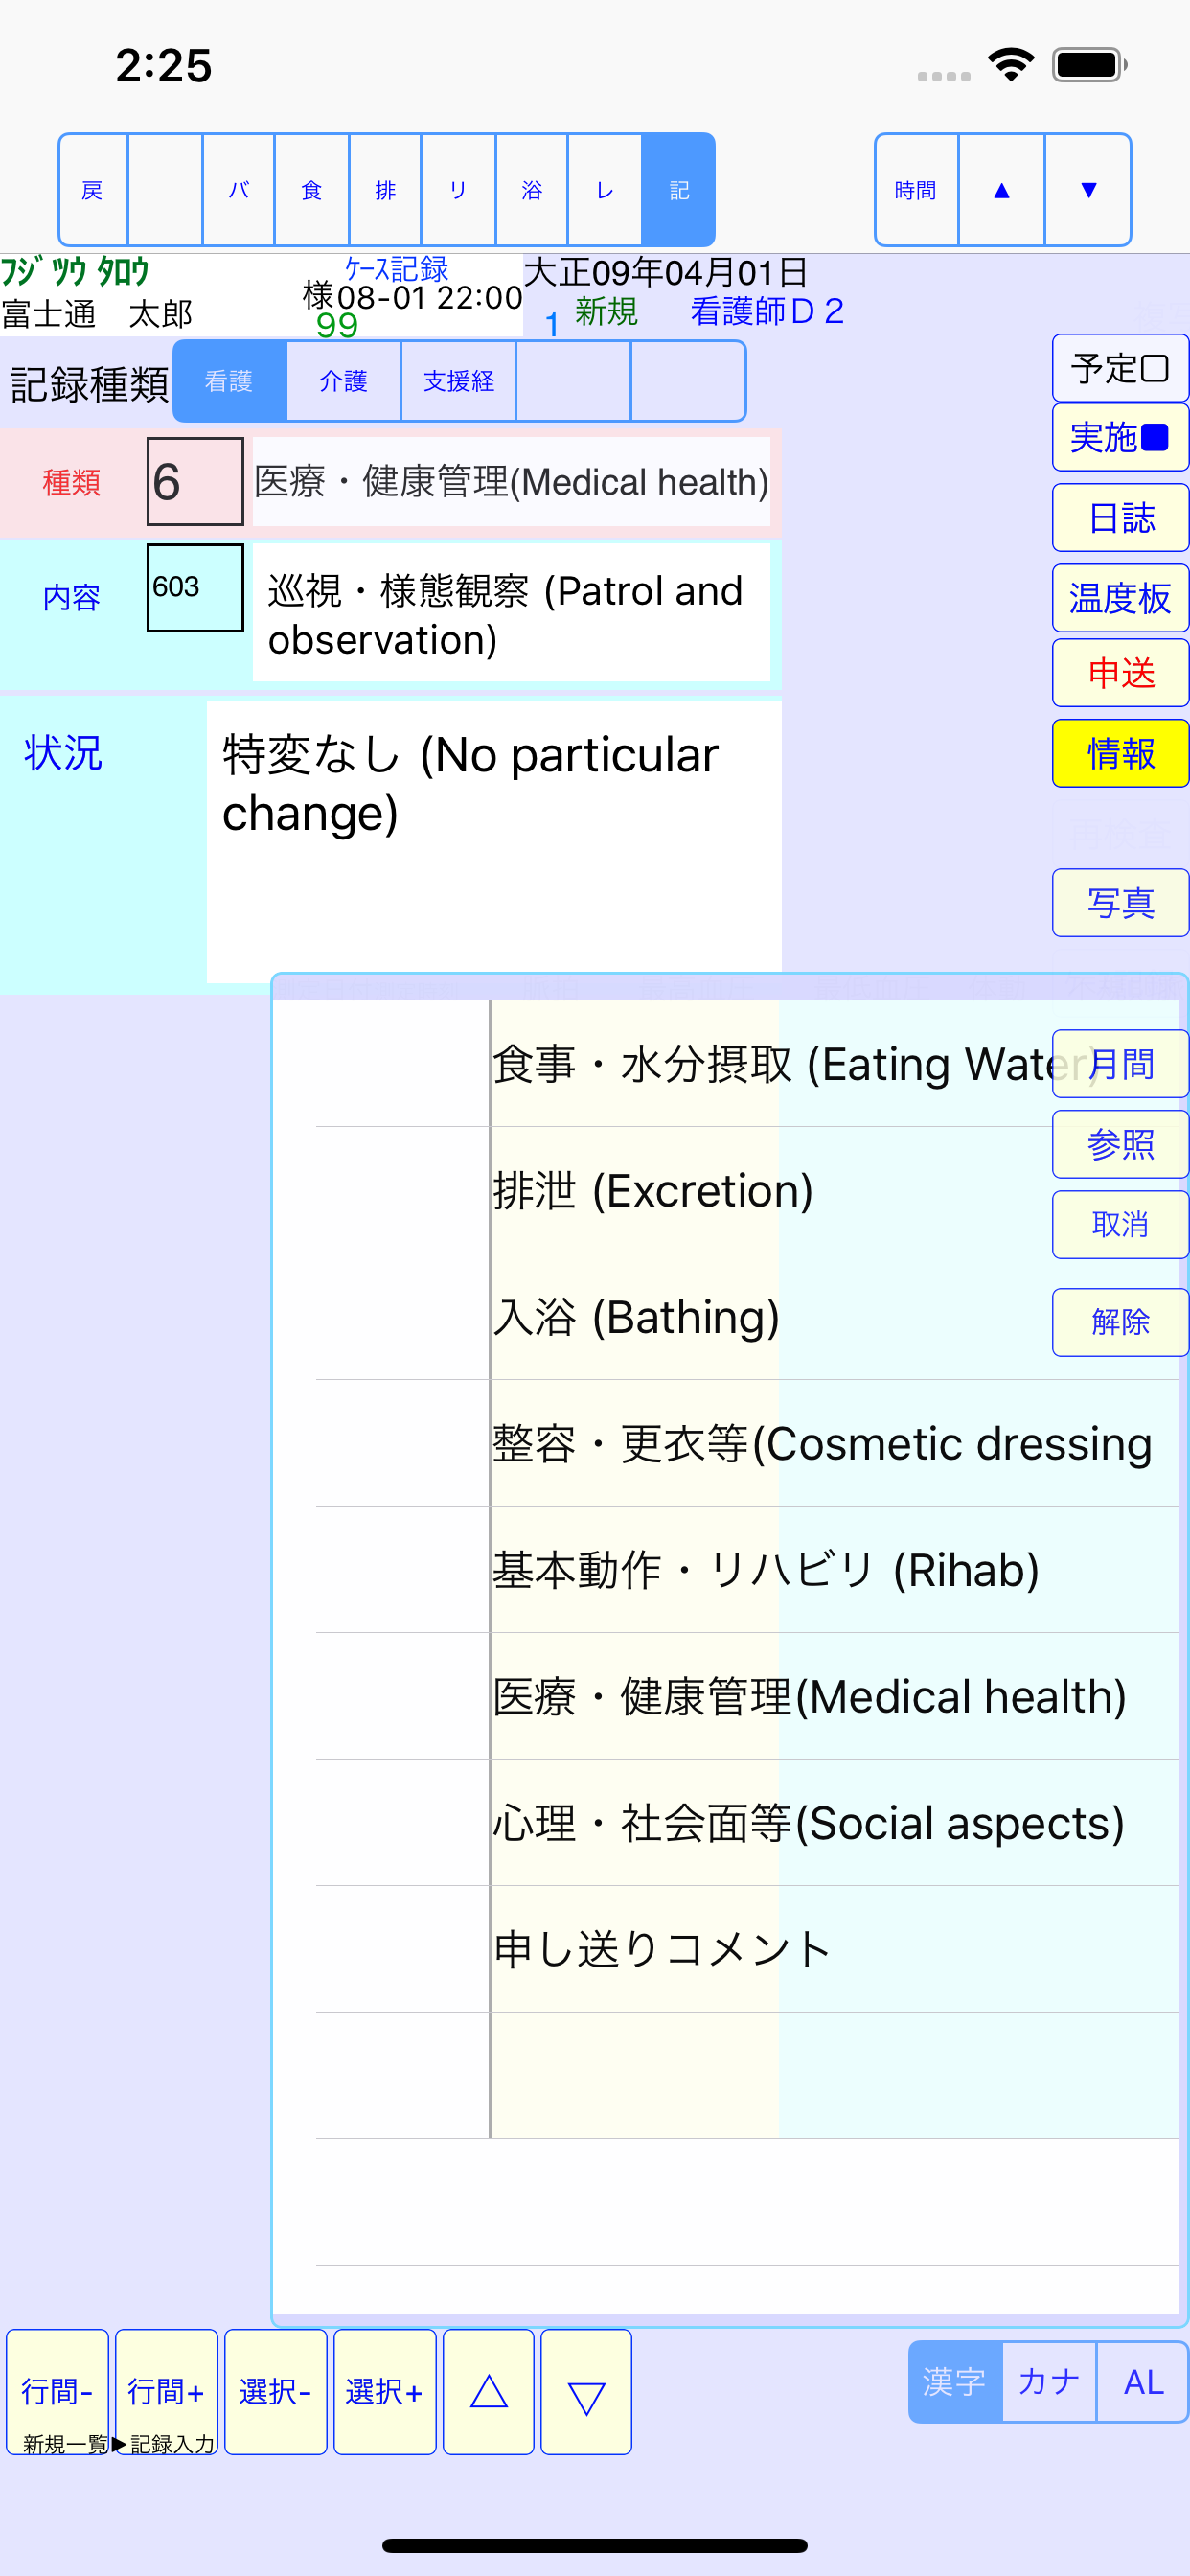Open 温度板 temperature chart

pos(1120,598)
